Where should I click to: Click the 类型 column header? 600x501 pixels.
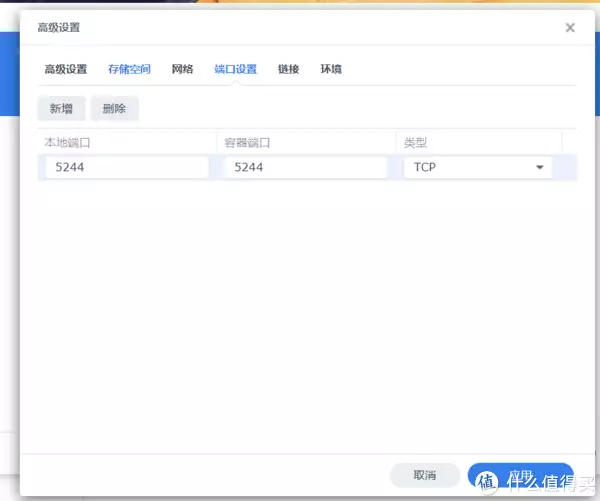point(479,143)
